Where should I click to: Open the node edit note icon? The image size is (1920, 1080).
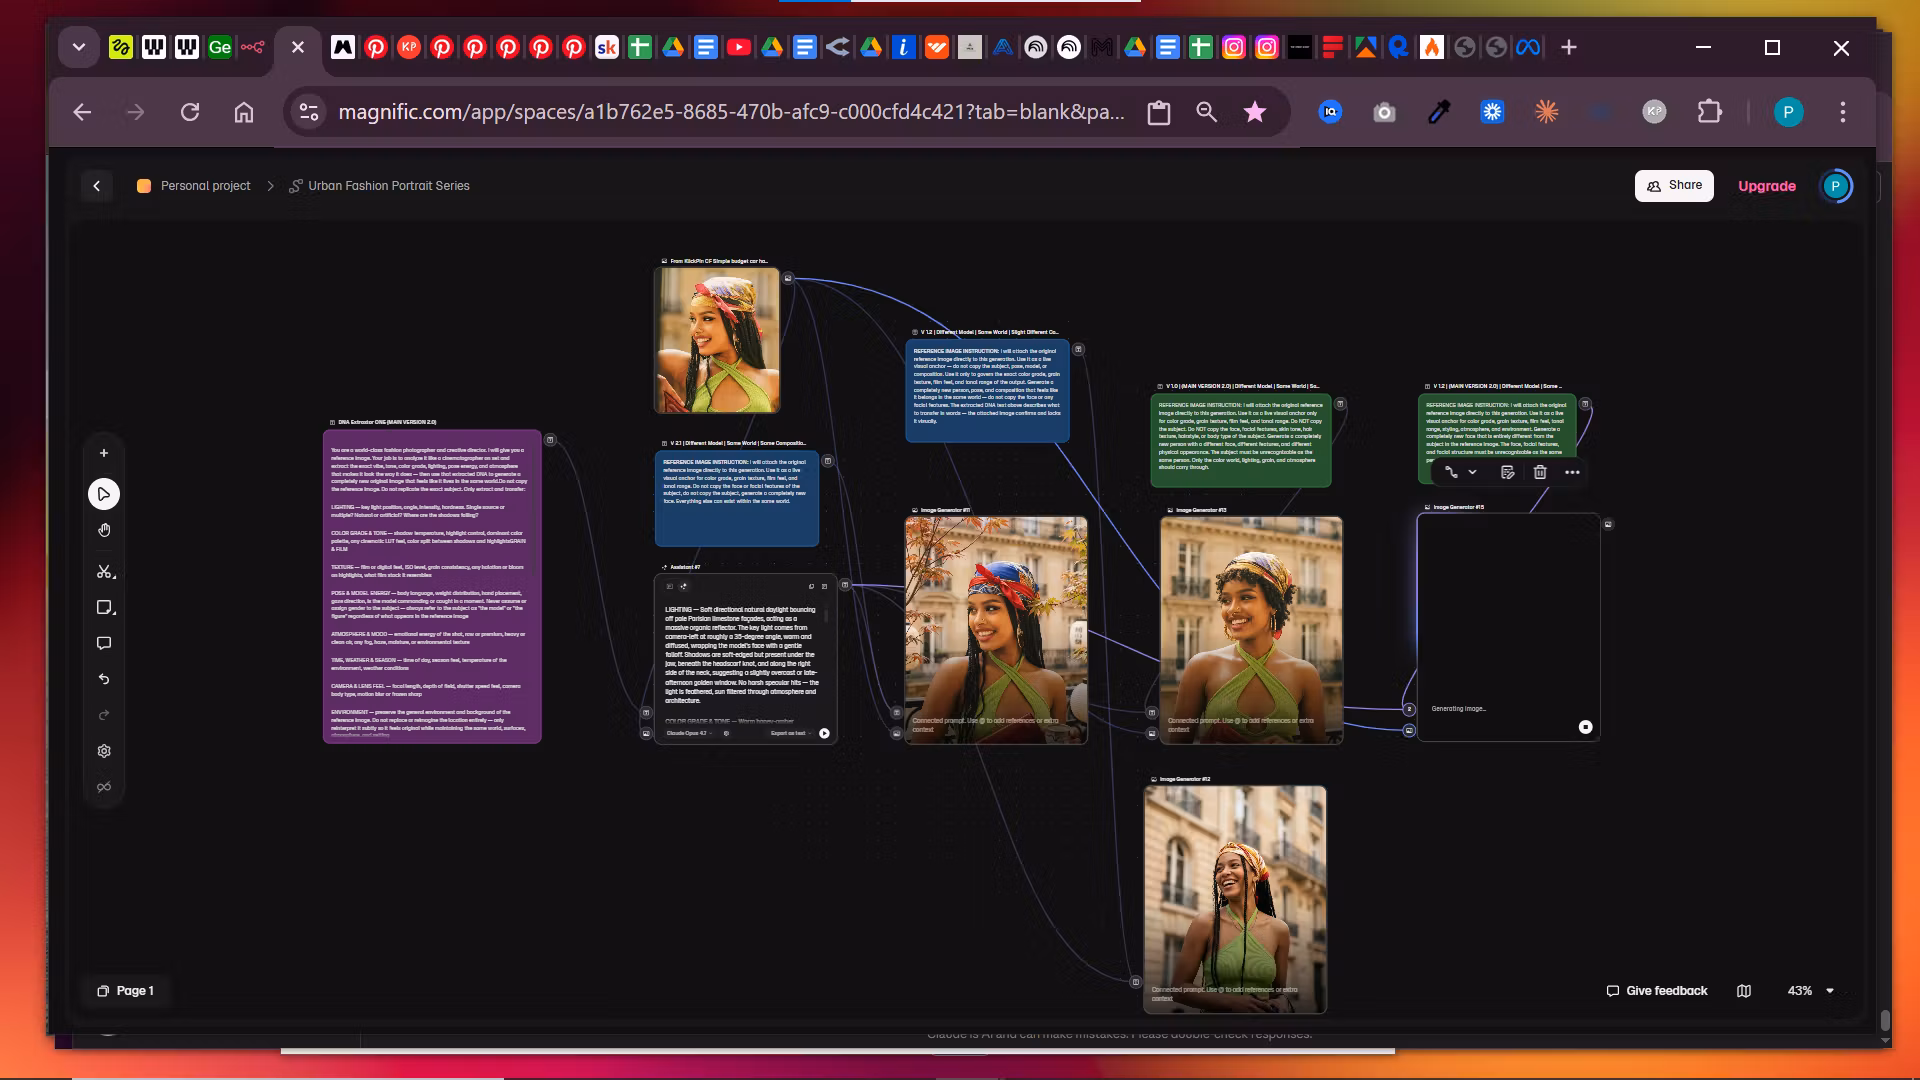[1508, 472]
